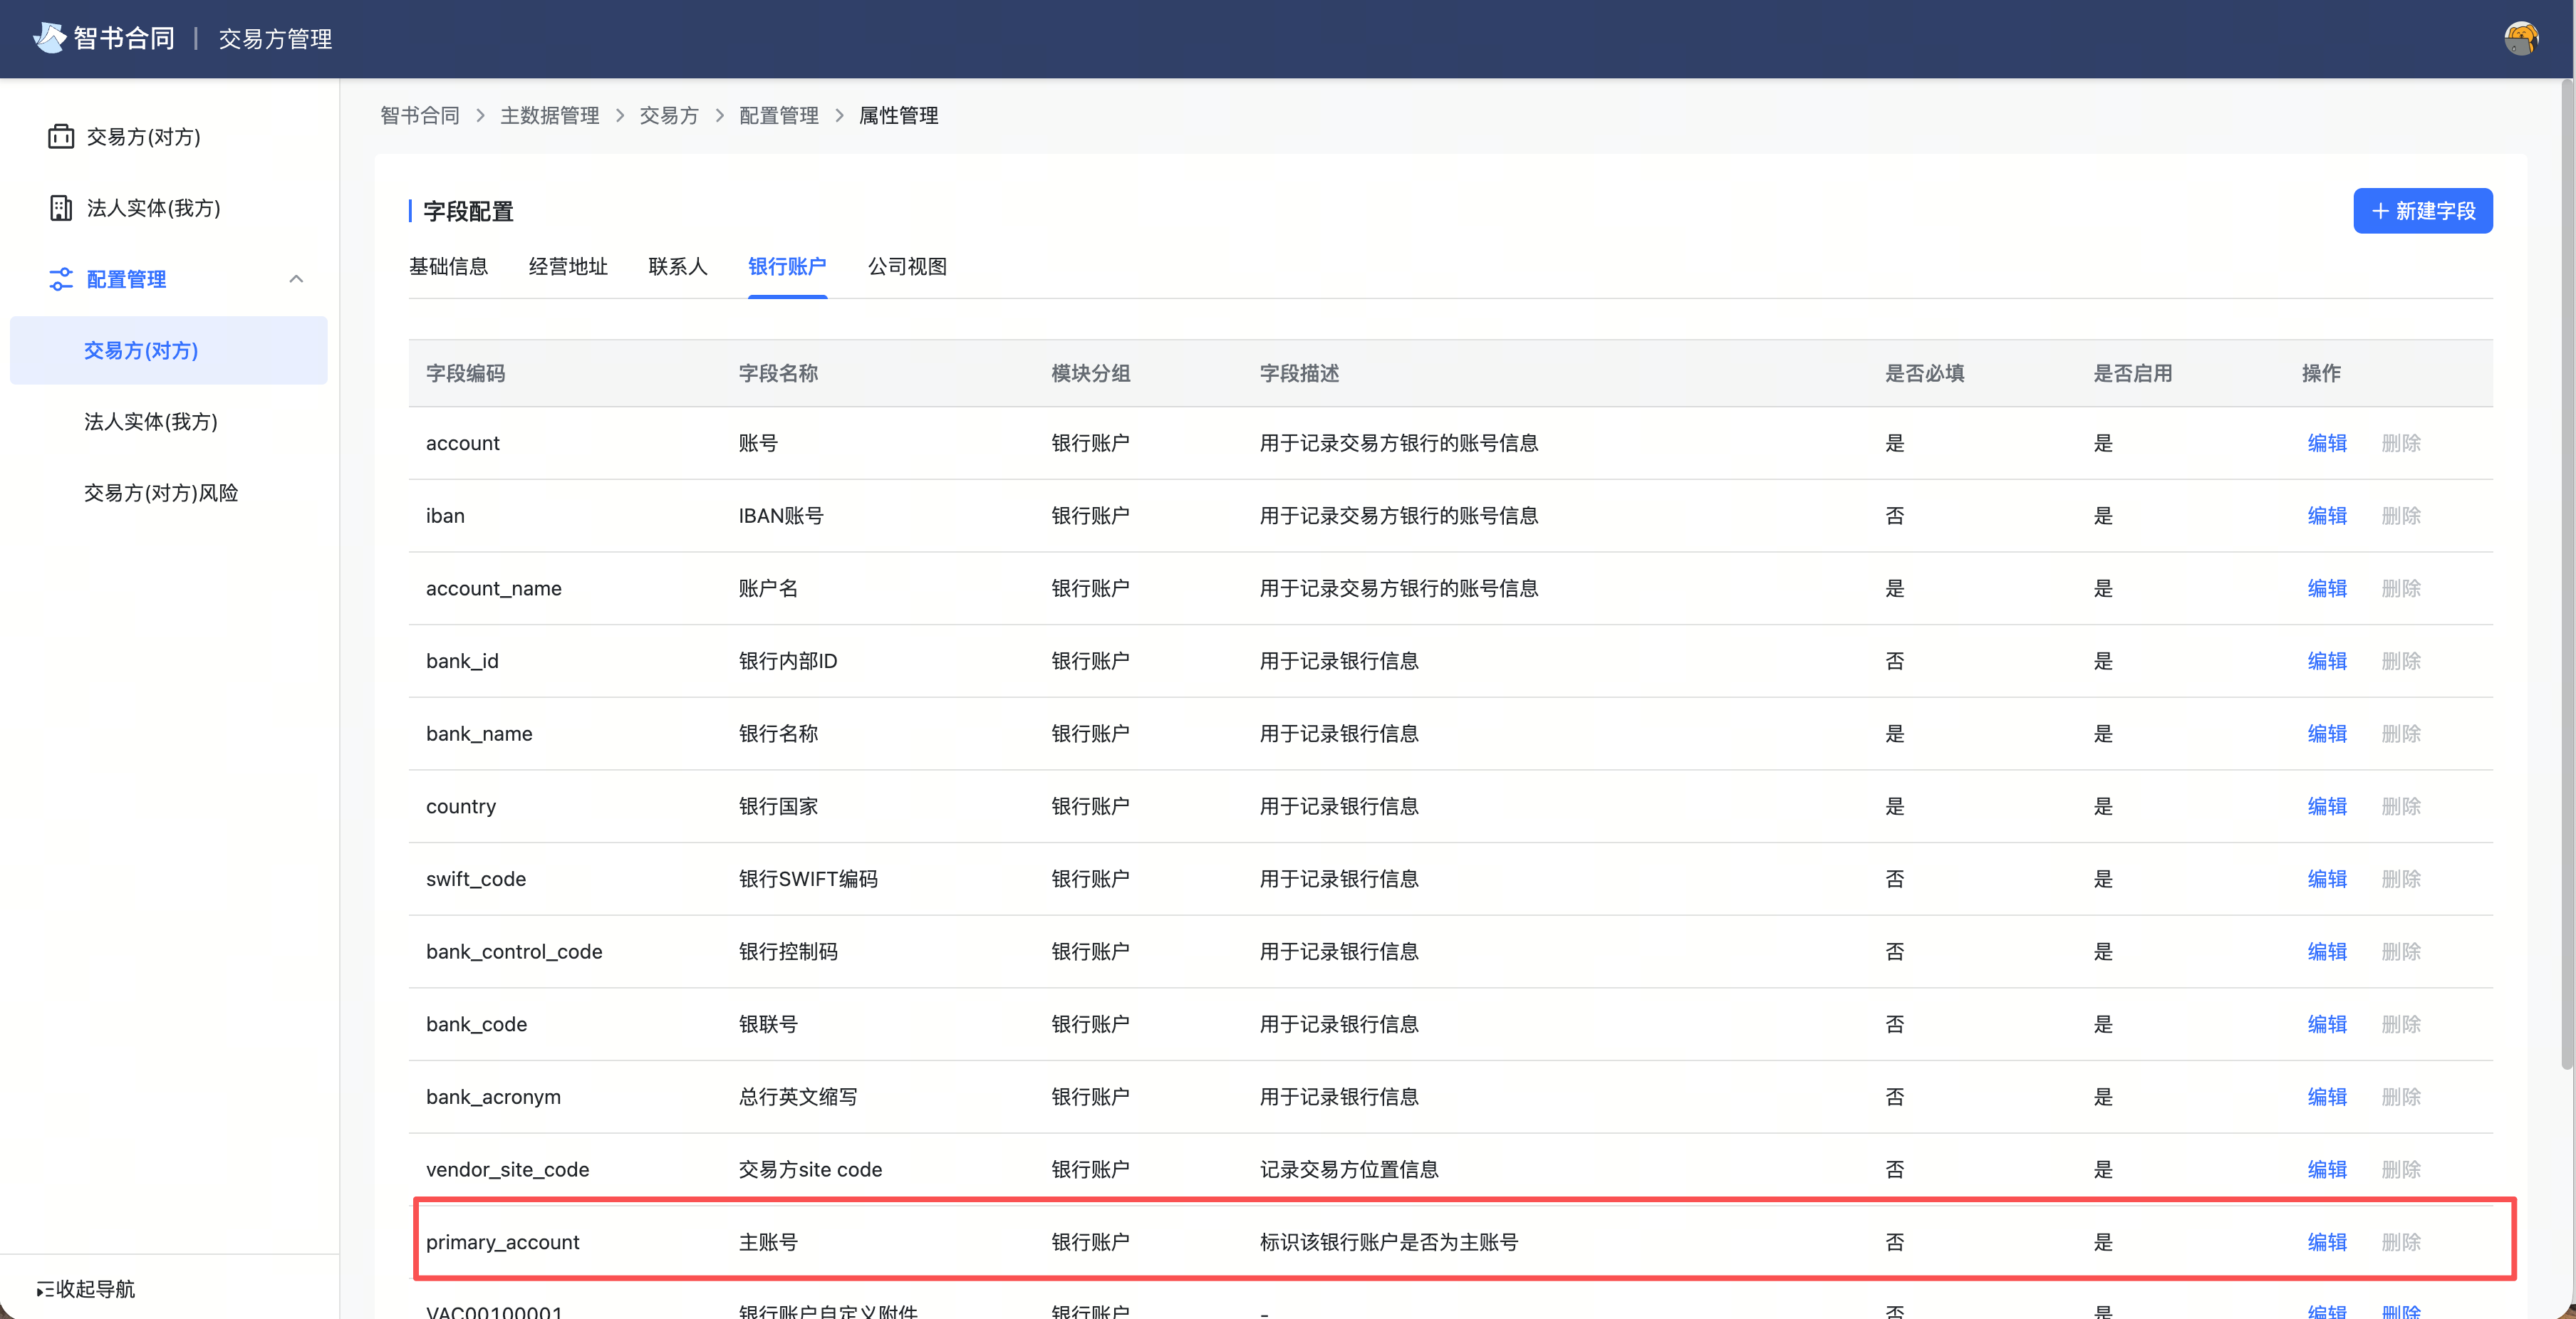Edit the swift_code field row
The height and width of the screenshot is (1319, 2576).
point(2327,878)
